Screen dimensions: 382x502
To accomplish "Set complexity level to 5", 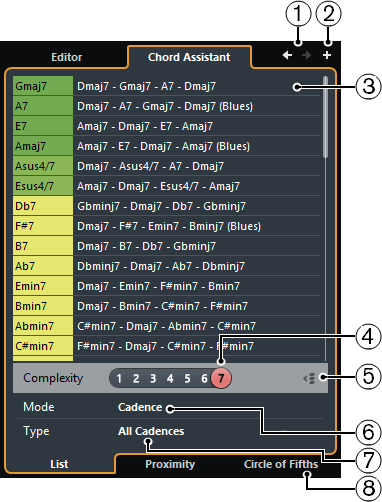I will click(x=187, y=378).
